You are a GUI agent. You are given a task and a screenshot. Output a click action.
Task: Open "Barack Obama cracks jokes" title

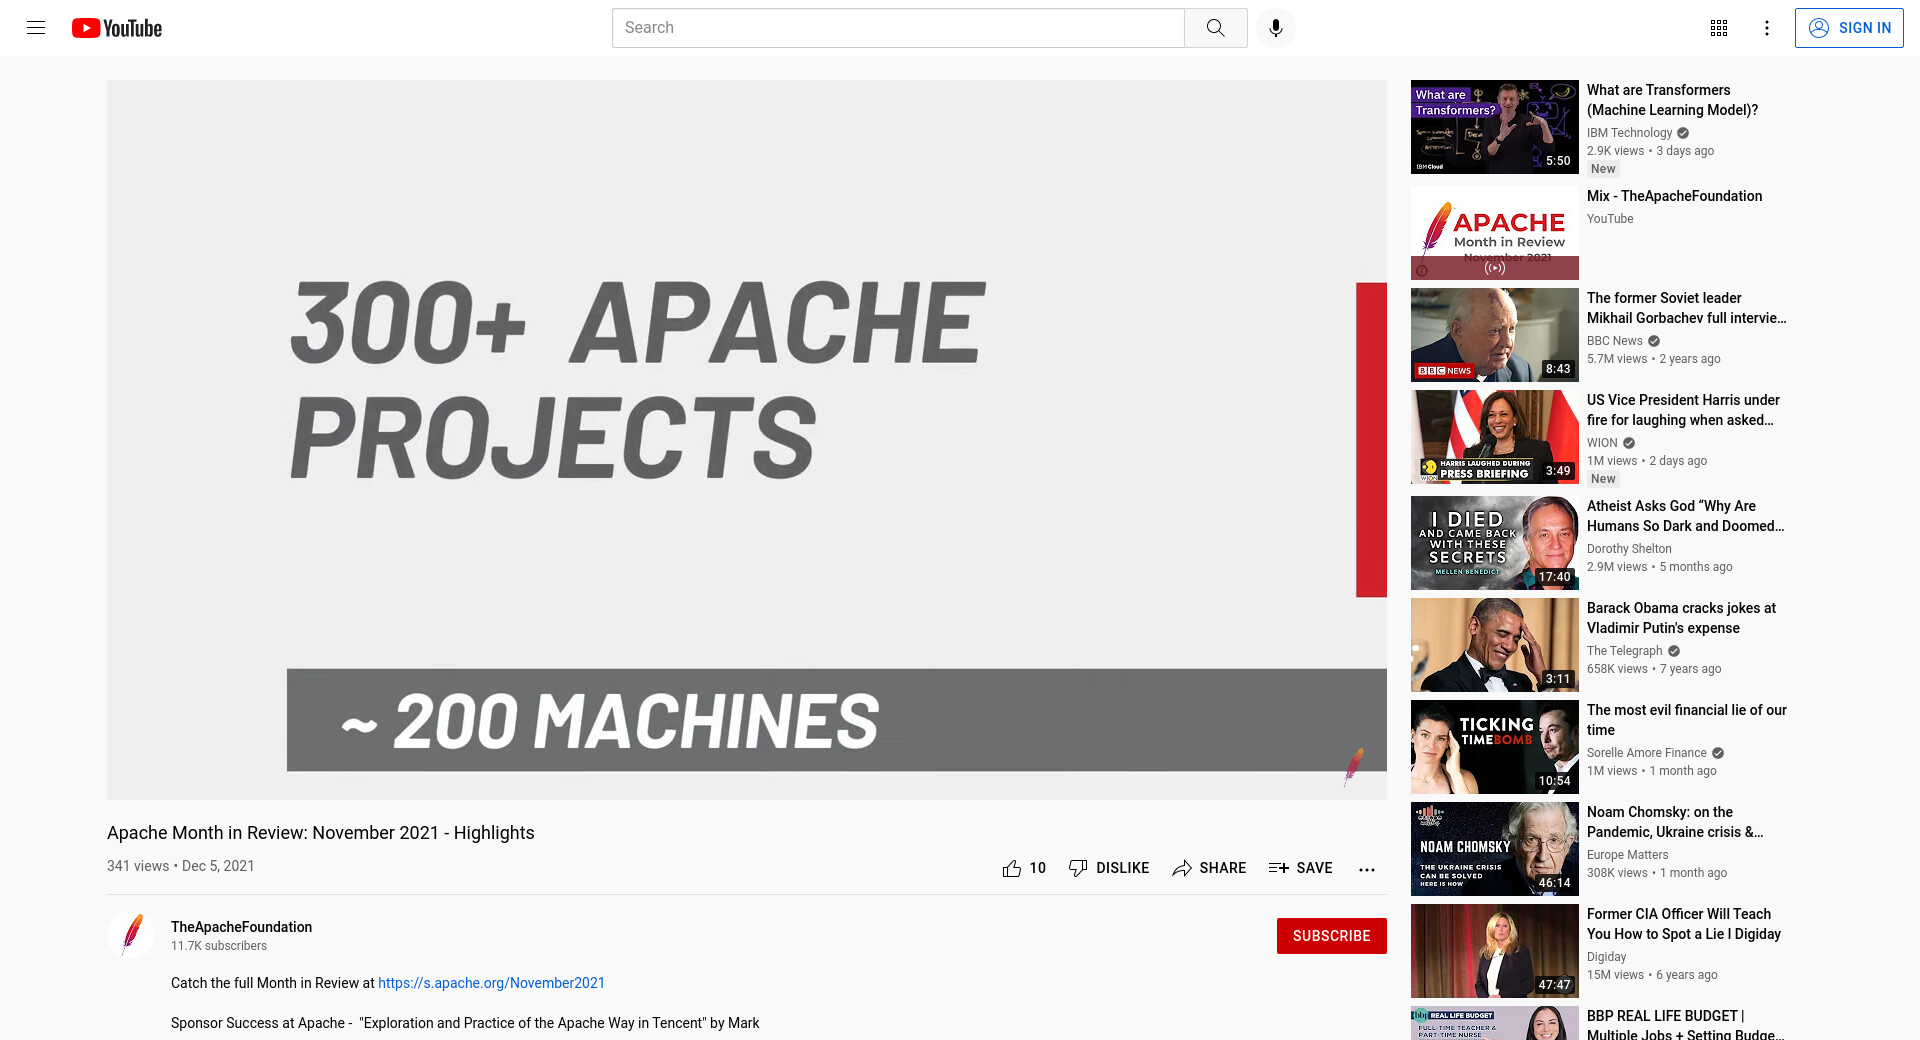pyautogui.click(x=1681, y=618)
